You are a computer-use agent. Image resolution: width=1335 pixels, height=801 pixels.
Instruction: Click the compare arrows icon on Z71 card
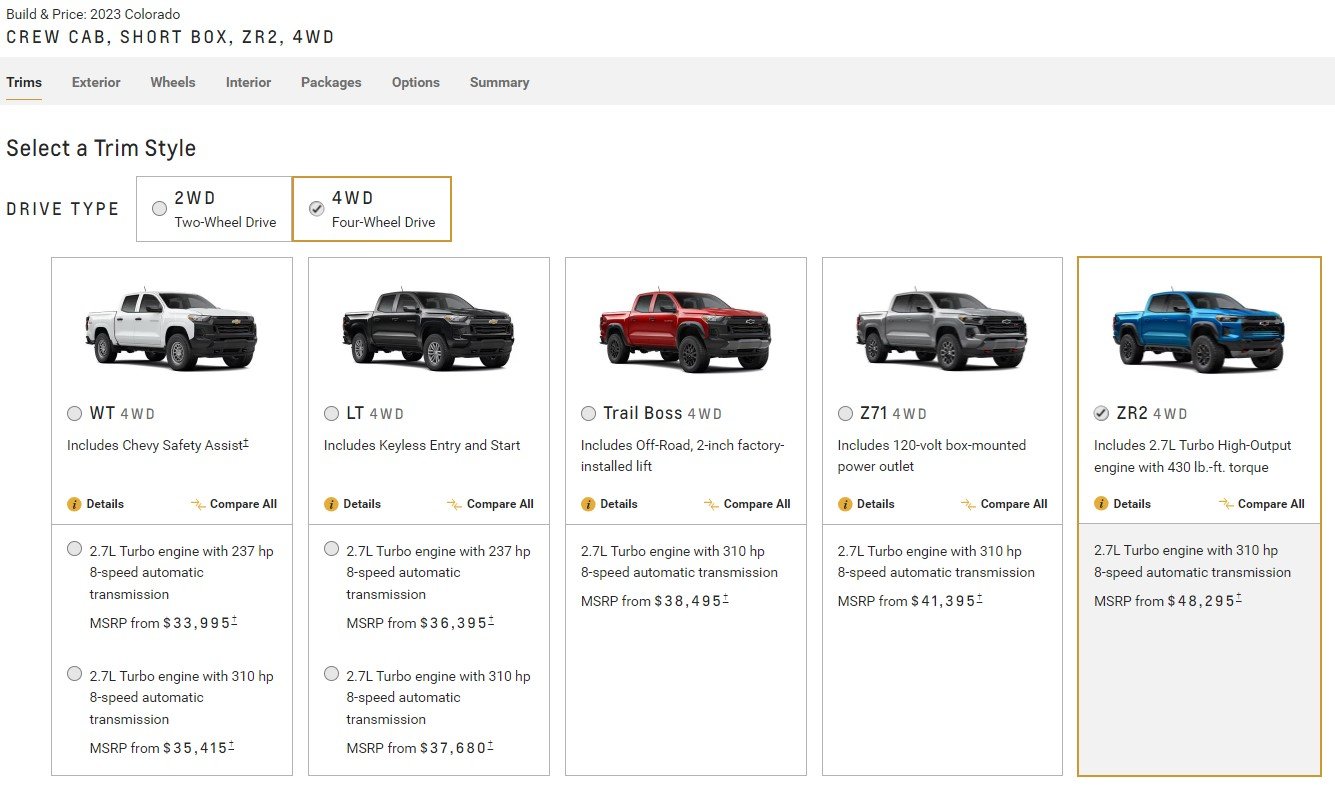[969, 504]
